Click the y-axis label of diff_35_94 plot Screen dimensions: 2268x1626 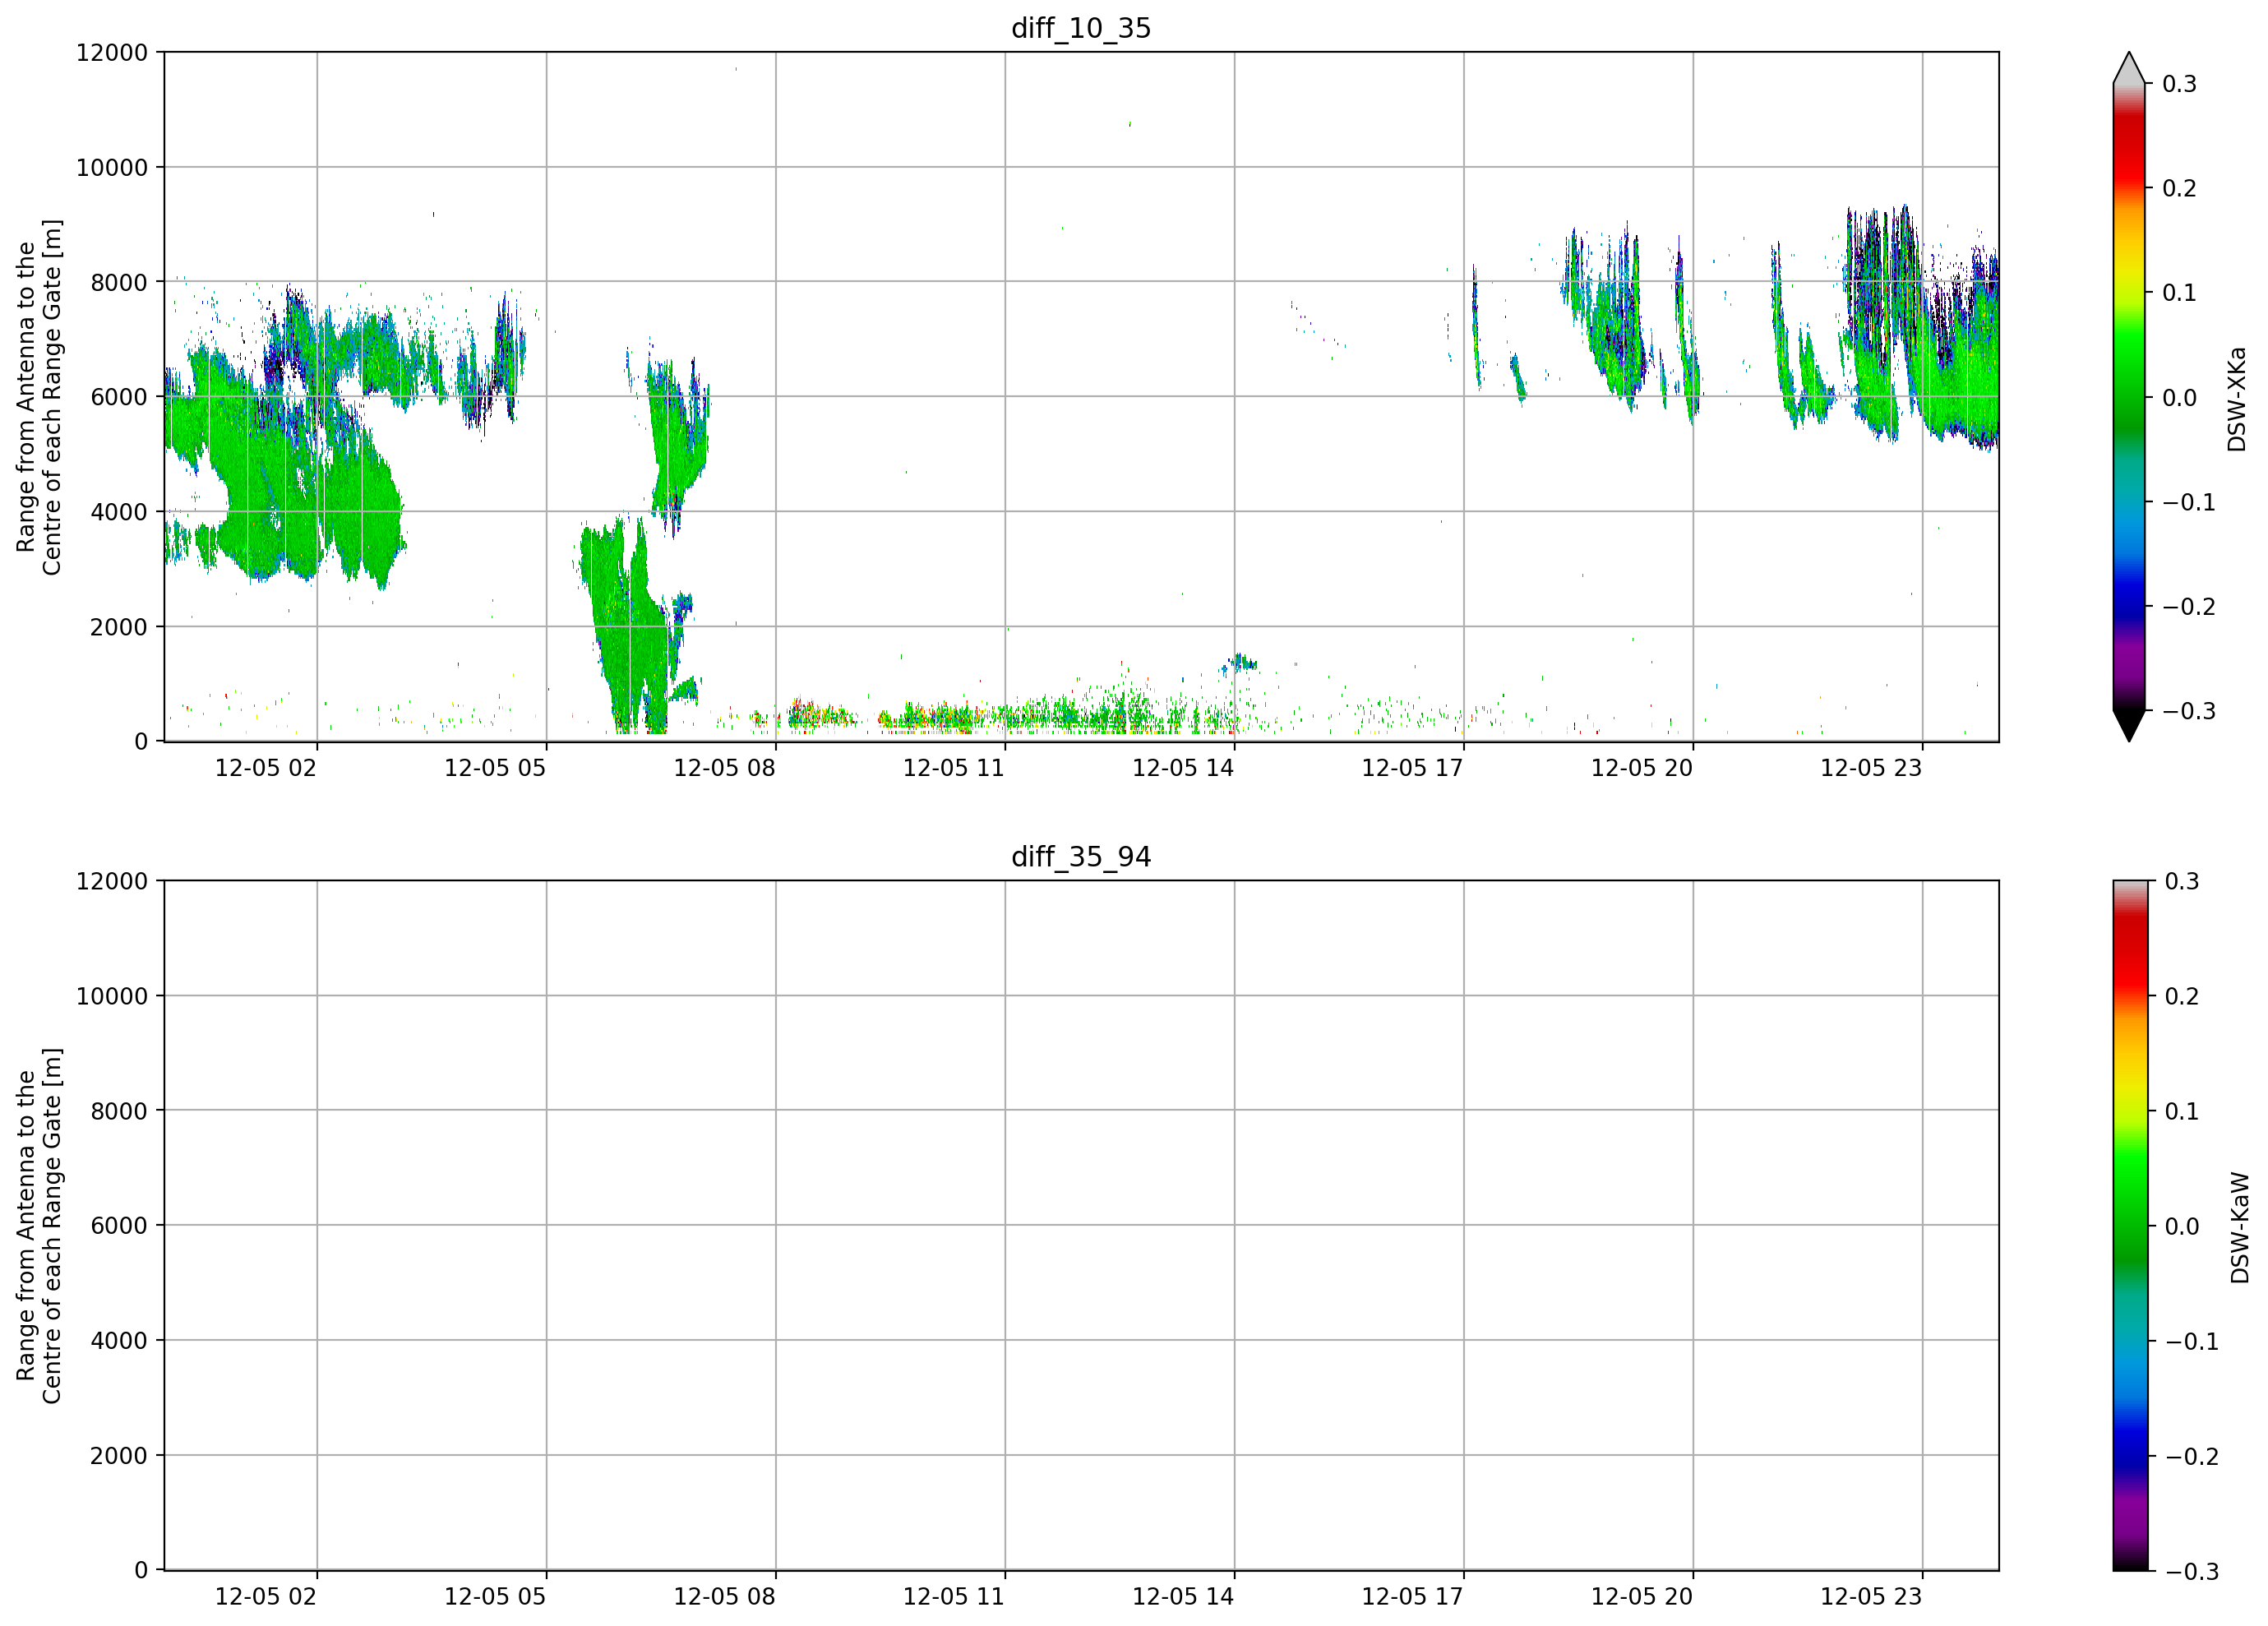click(39, 1226)
